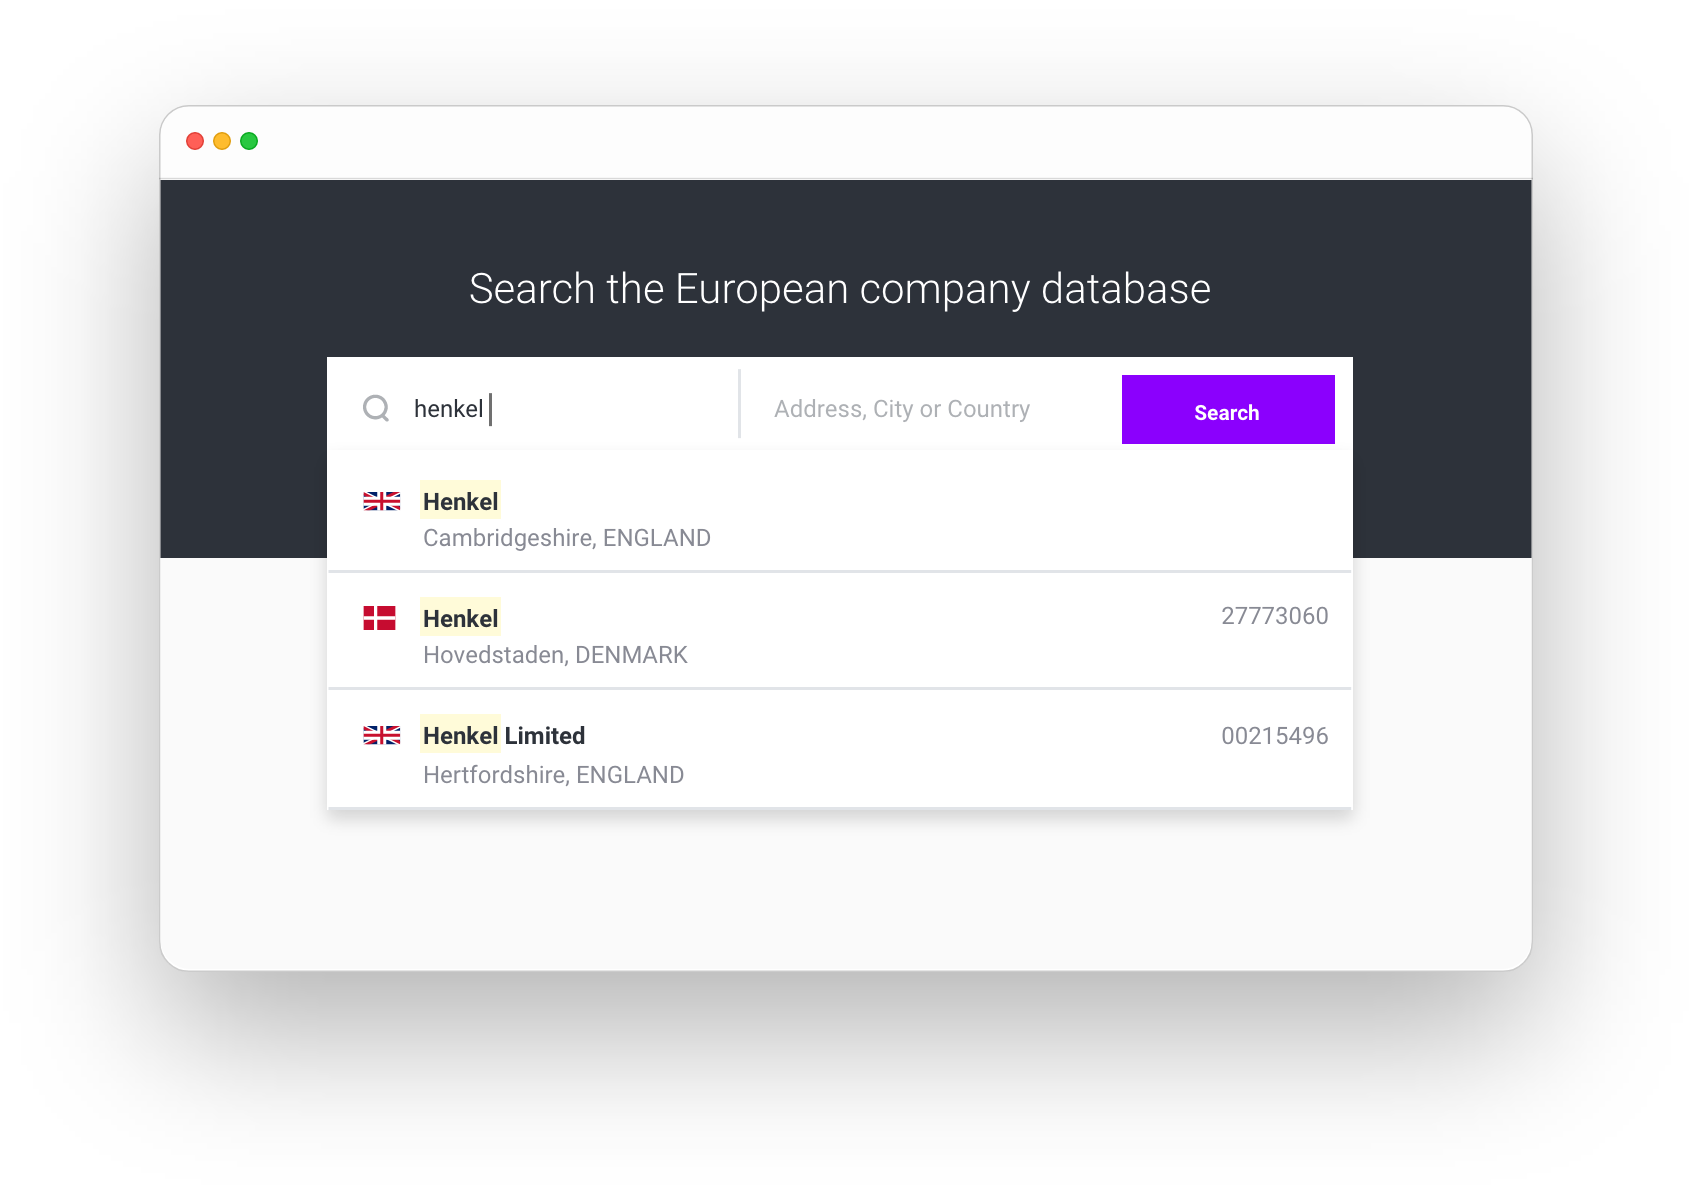Click the yellow minimize window button
1689x1185 pixels.
[222, 141]
